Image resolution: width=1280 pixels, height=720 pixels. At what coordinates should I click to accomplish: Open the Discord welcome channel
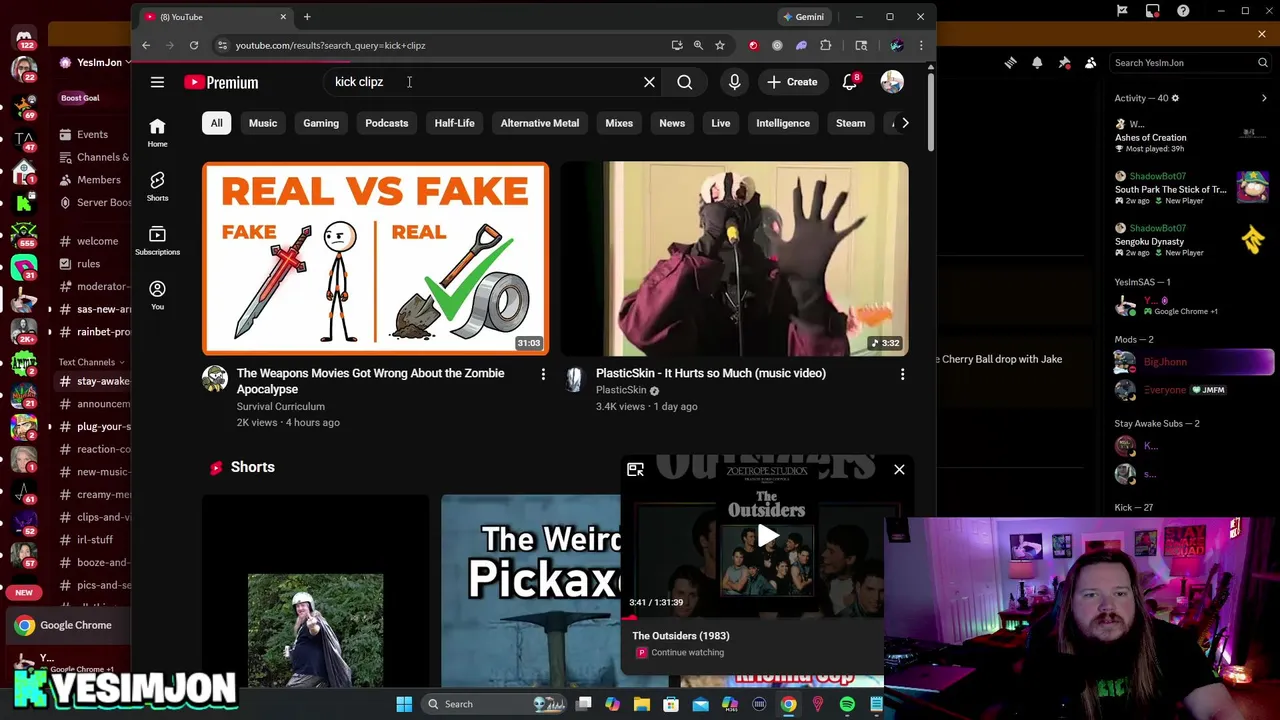point(97,241)
